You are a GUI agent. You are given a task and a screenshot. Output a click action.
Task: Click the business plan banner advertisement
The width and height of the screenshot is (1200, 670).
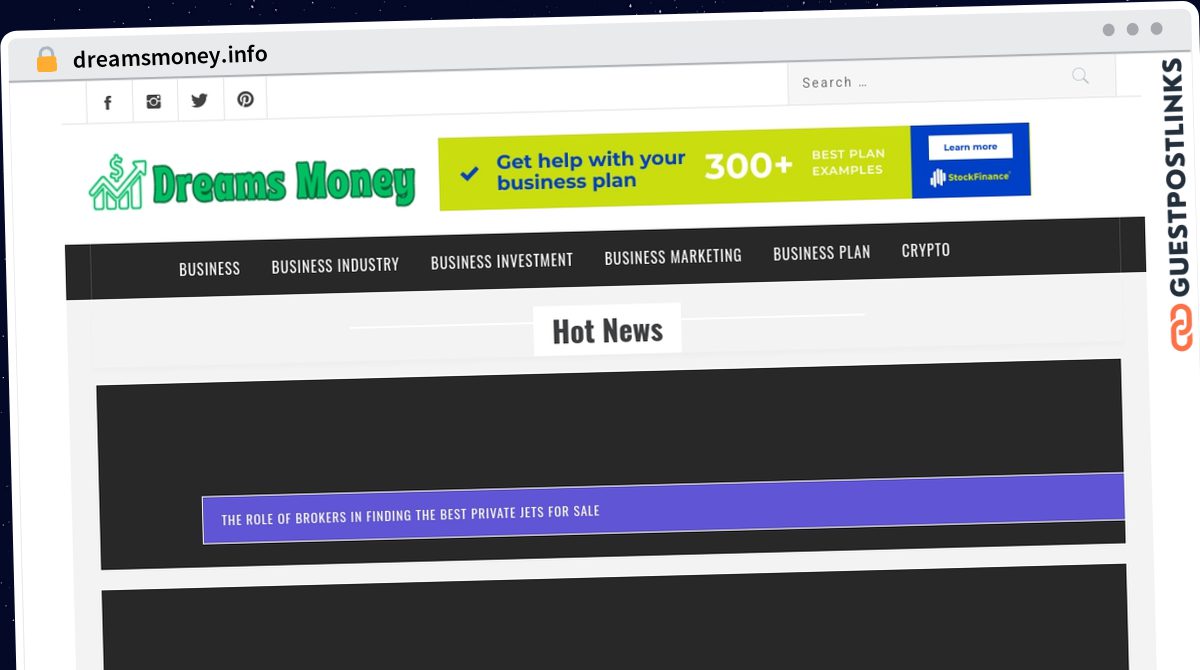coord(734,167)
